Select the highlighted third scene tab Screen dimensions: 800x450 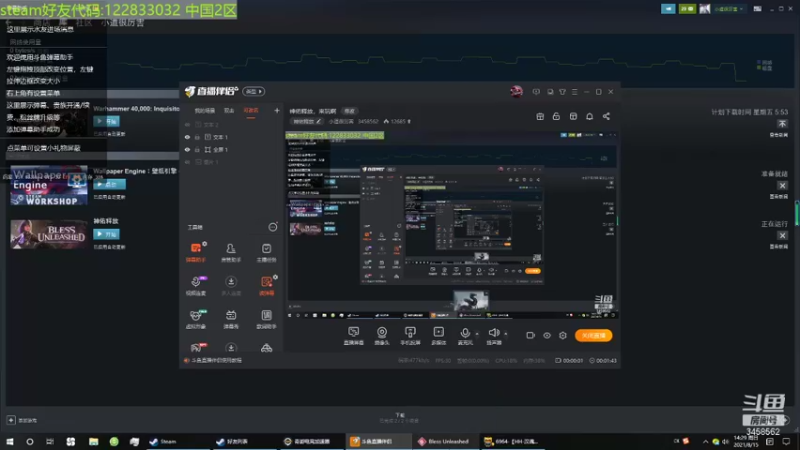click(251, 111)
